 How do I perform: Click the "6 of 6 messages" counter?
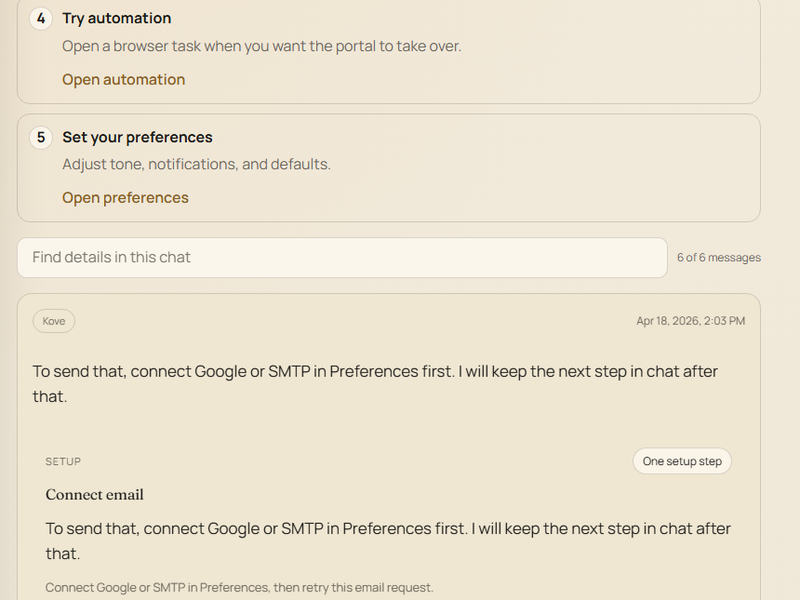coord(718,258)
